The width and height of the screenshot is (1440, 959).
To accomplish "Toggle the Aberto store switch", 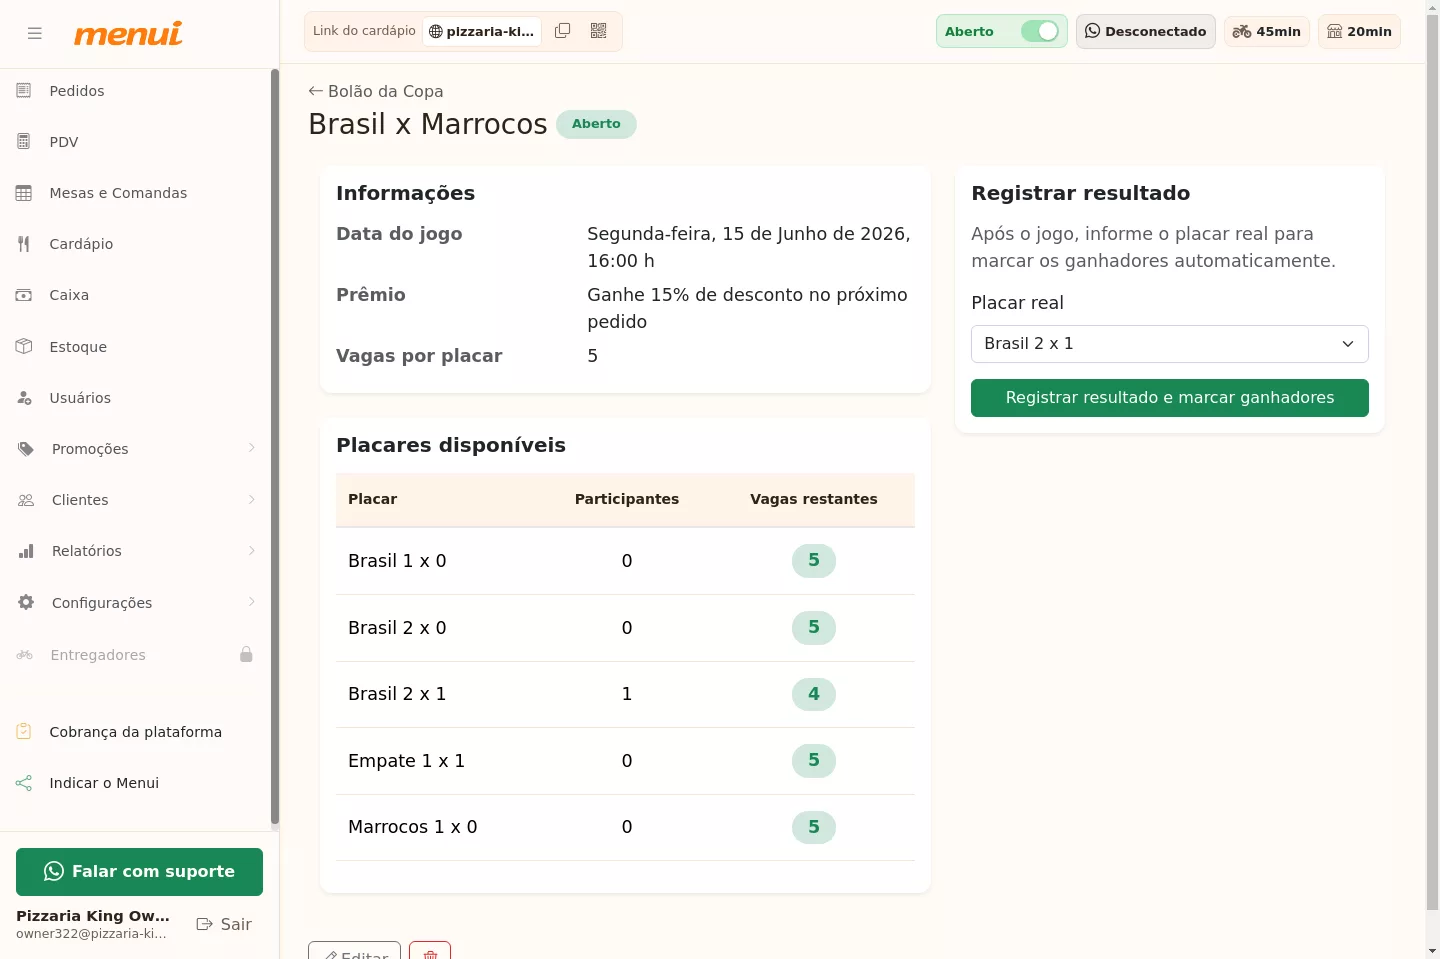I will [1040, 31].
